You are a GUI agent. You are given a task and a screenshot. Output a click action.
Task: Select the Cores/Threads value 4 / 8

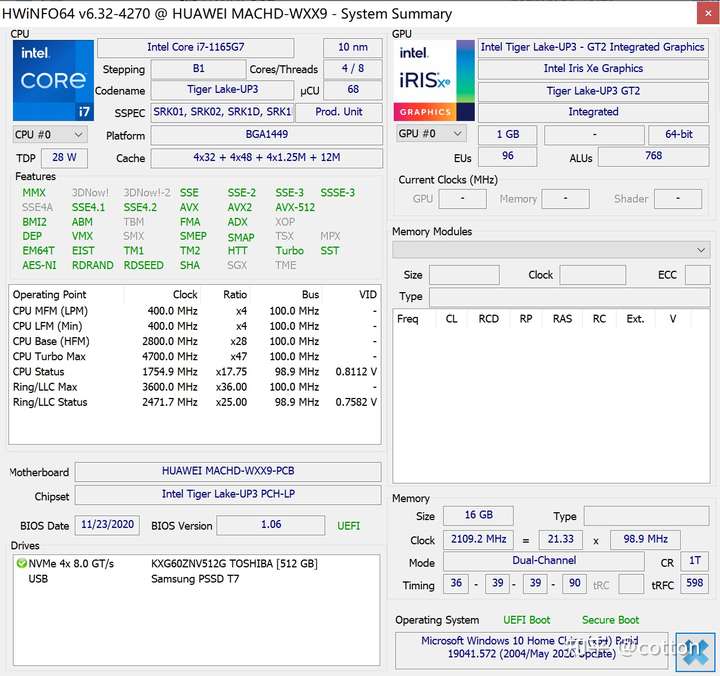[353, 69]
